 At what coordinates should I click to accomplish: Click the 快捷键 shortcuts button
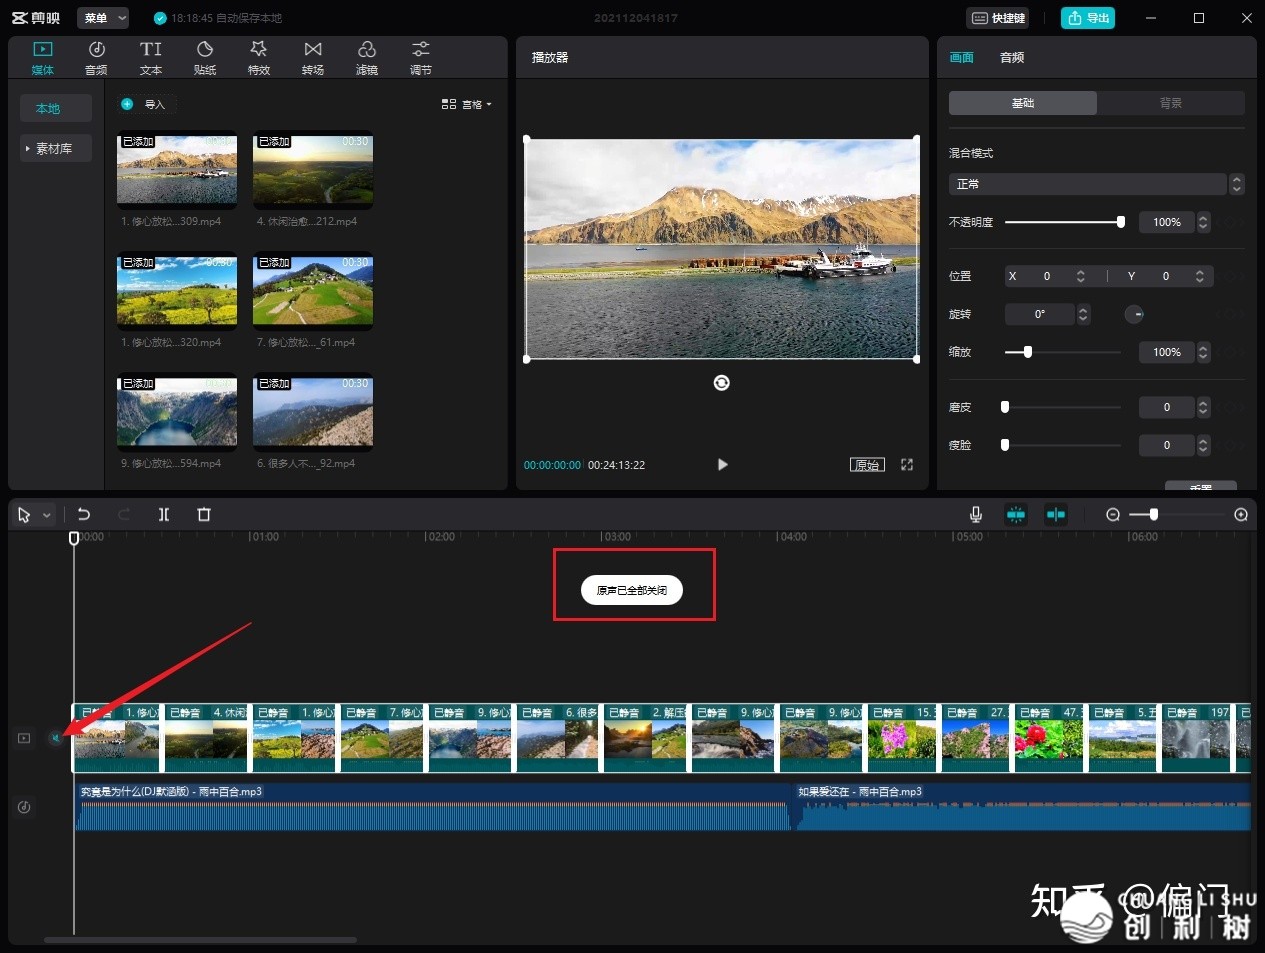999,18
